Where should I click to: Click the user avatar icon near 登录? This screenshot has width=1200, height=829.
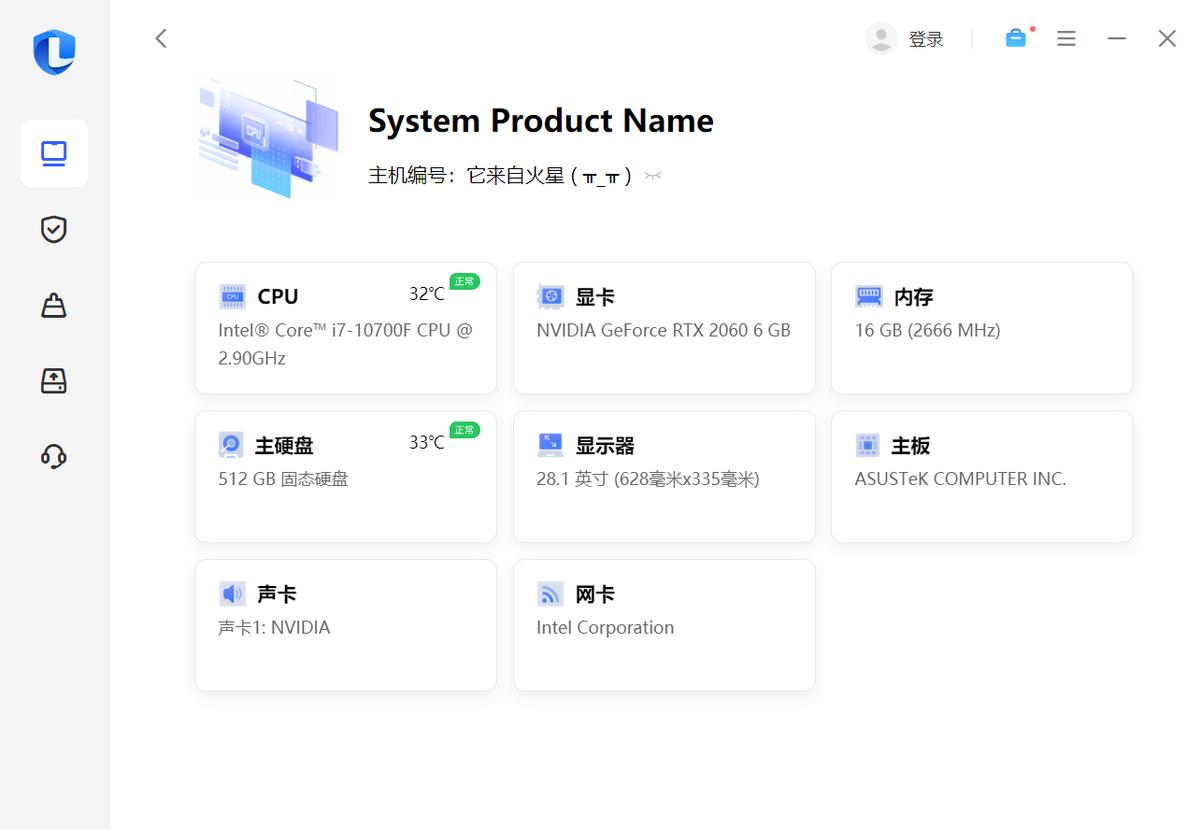[x=881, y=38]
